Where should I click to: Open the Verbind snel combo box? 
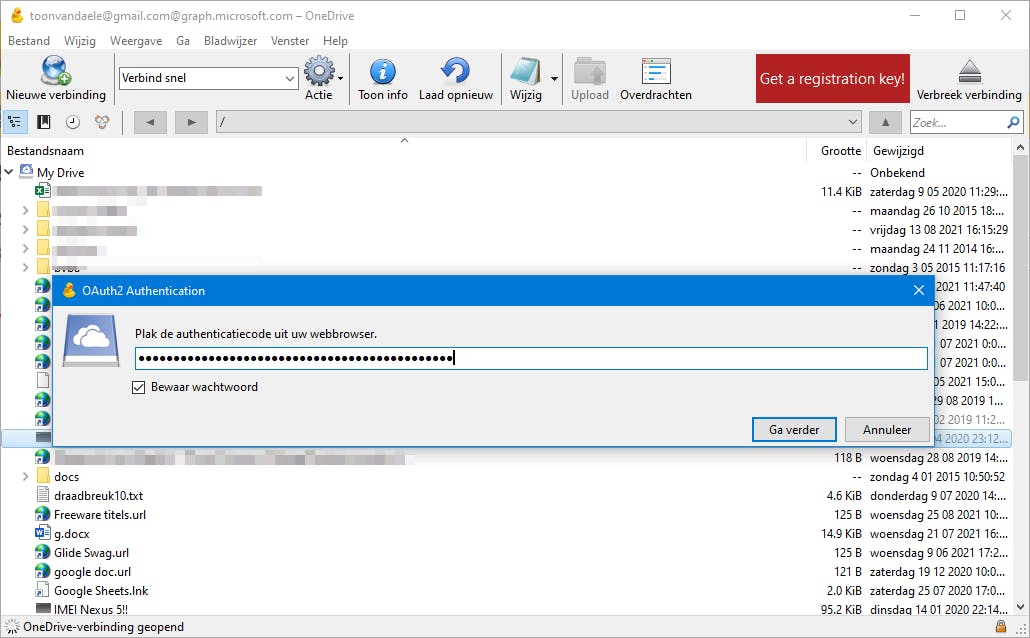pos(208,78)
